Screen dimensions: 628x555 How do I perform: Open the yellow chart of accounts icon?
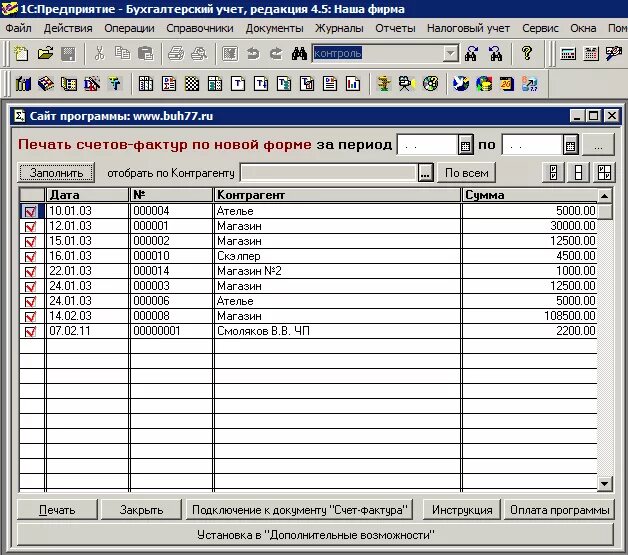68,84
